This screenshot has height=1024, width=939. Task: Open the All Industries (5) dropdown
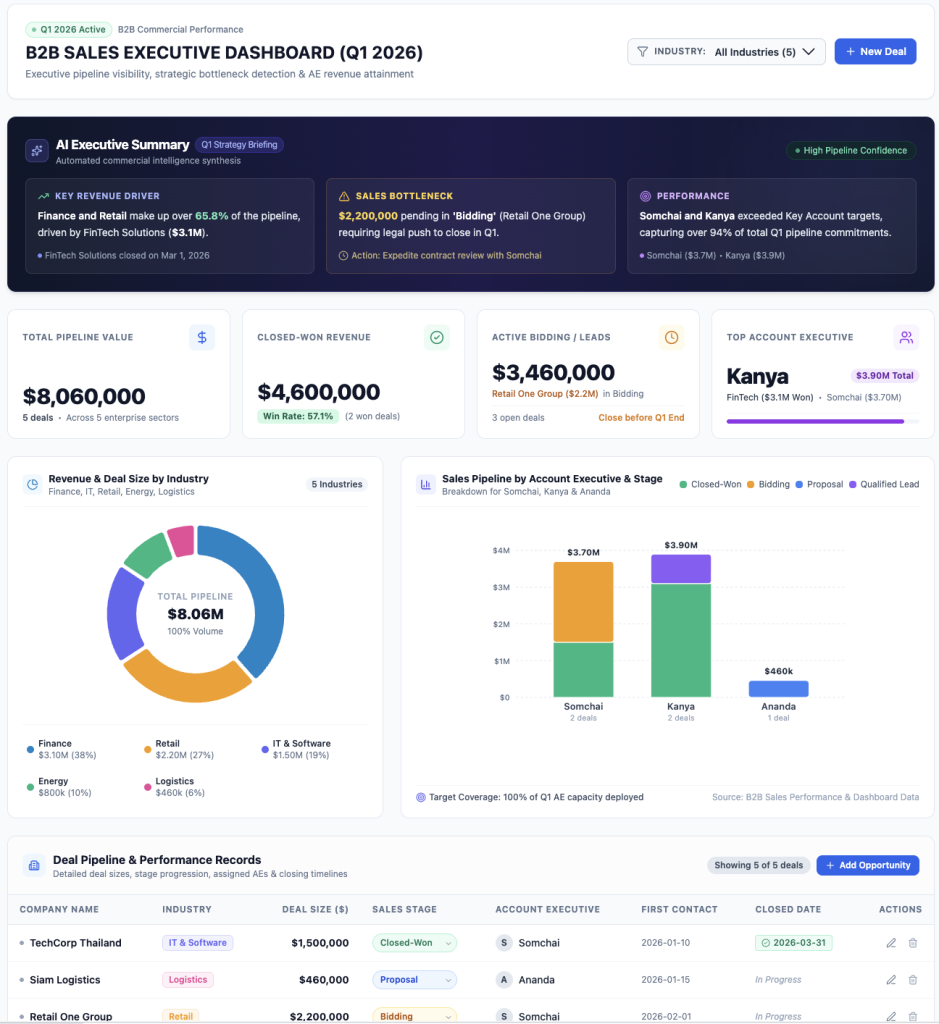point(765,52)
